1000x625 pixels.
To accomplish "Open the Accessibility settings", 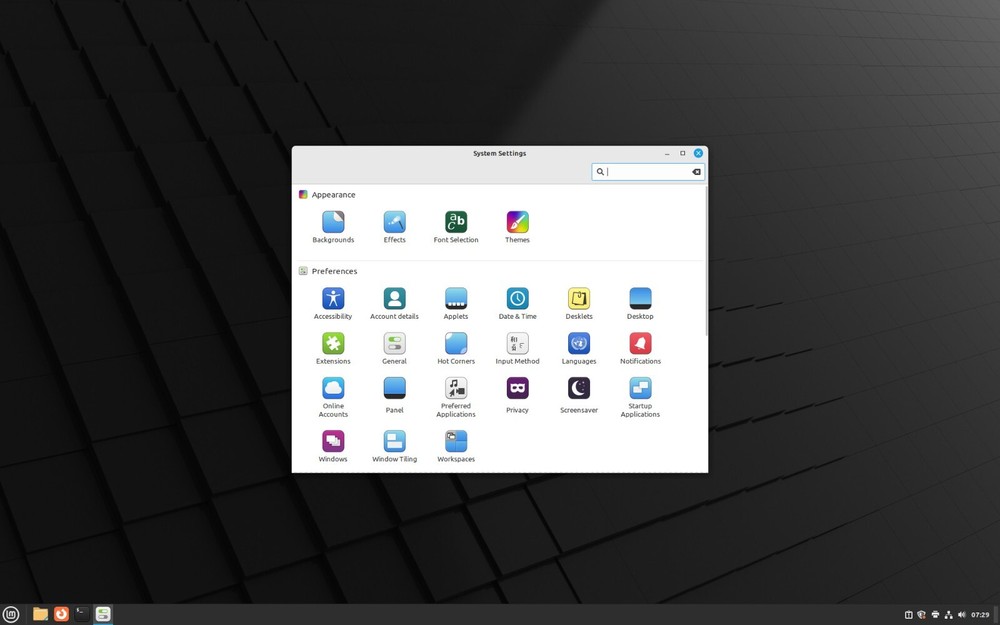I will tap(333, 299).
